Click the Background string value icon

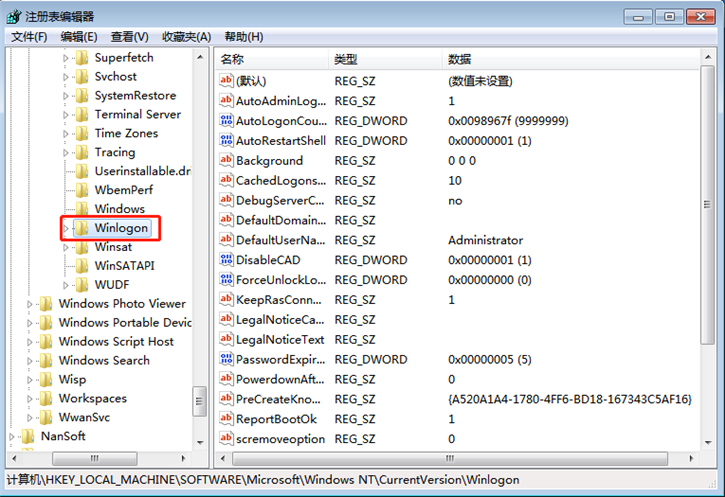[x=226, y=161]
